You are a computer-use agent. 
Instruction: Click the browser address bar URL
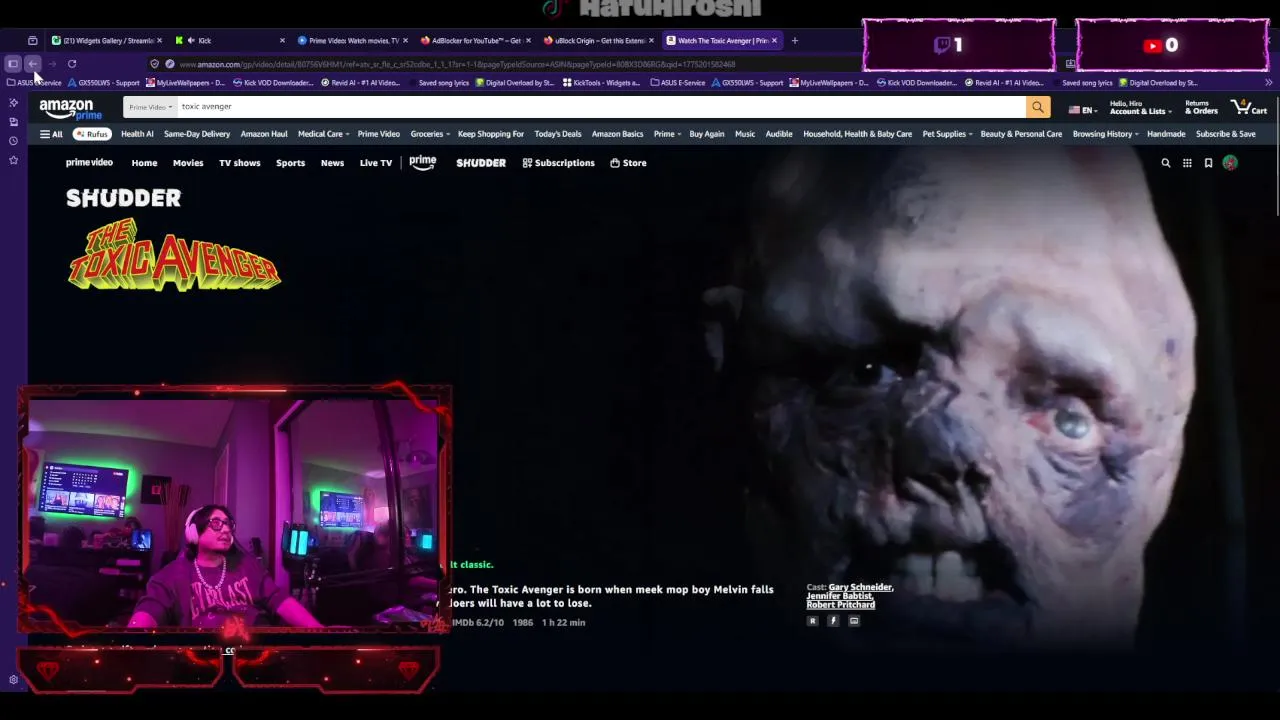click(457, 65)
